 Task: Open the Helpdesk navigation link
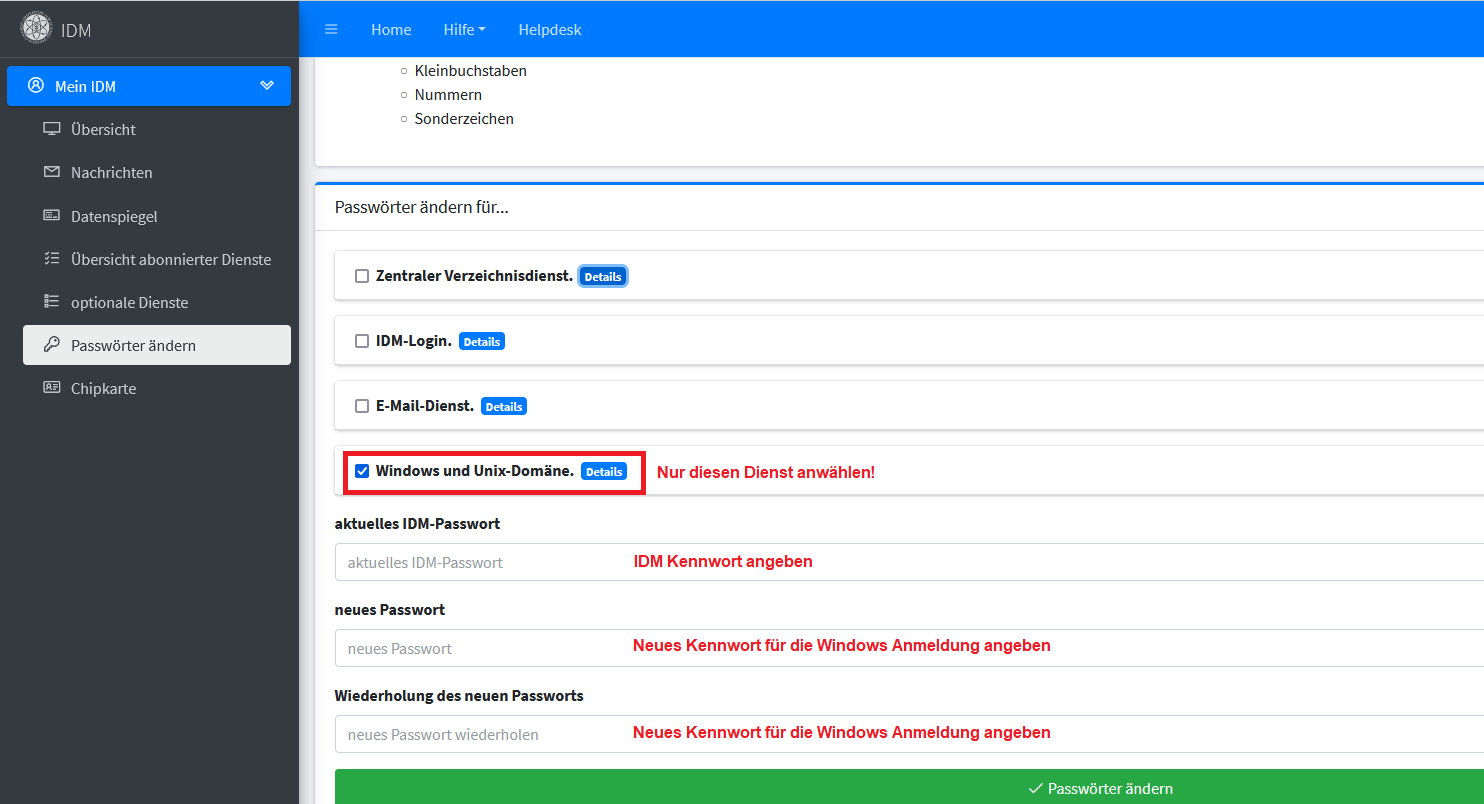click(x=549, y=30)
